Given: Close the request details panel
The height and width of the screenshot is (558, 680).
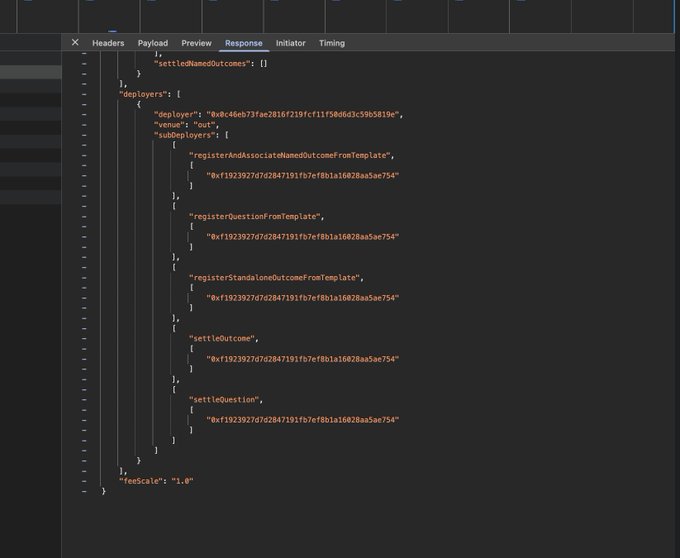Looking at the screenshot, I should click(x=75, y=42).
